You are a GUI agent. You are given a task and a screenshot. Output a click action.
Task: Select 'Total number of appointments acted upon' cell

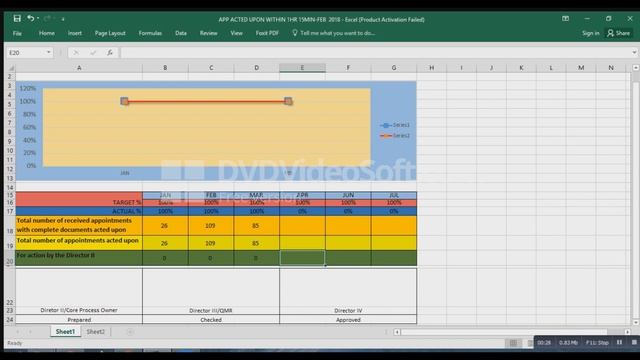point(79,243)
